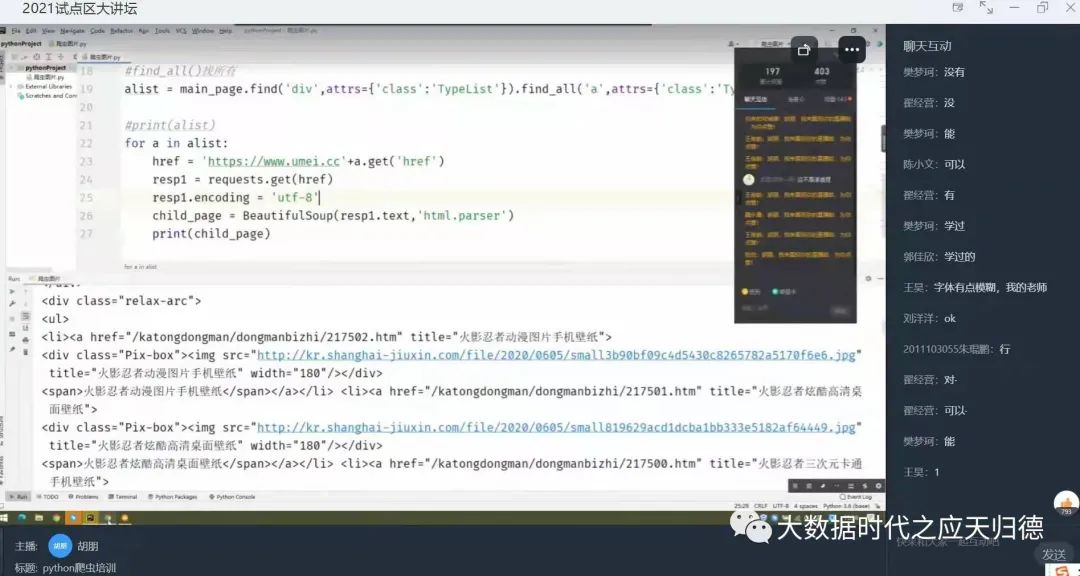Open CRLF line separator selector
The height and width of the screenshot is (576, 1080).
pyautogui.click(x=760, y=506)
